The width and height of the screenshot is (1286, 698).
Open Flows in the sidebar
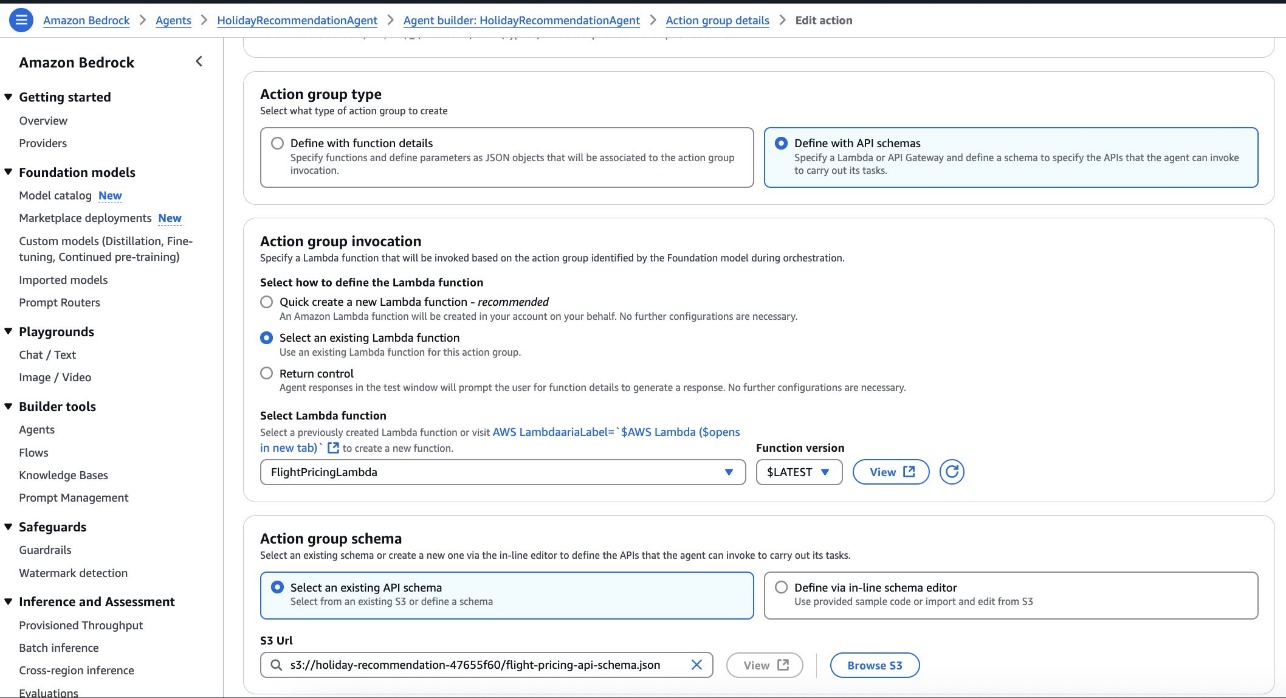tap(33, 453)
